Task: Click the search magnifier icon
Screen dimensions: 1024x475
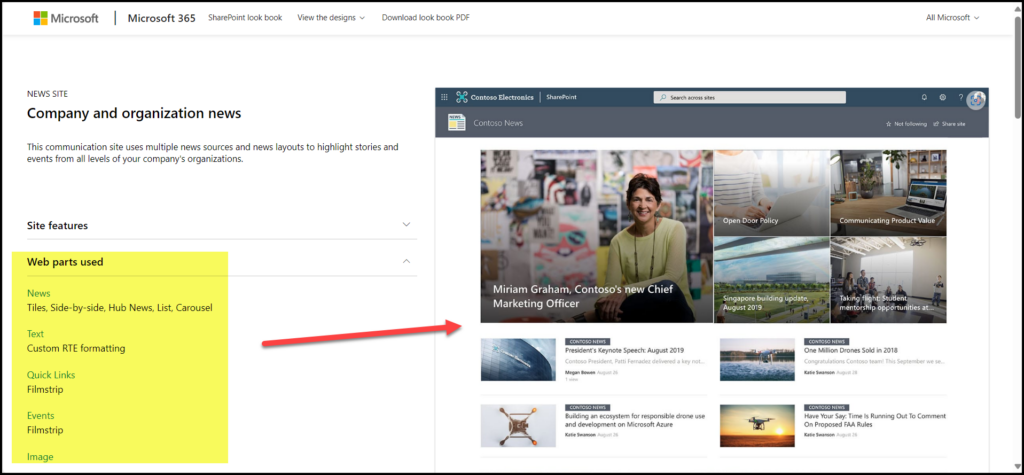Action: [x=663, y=97]
